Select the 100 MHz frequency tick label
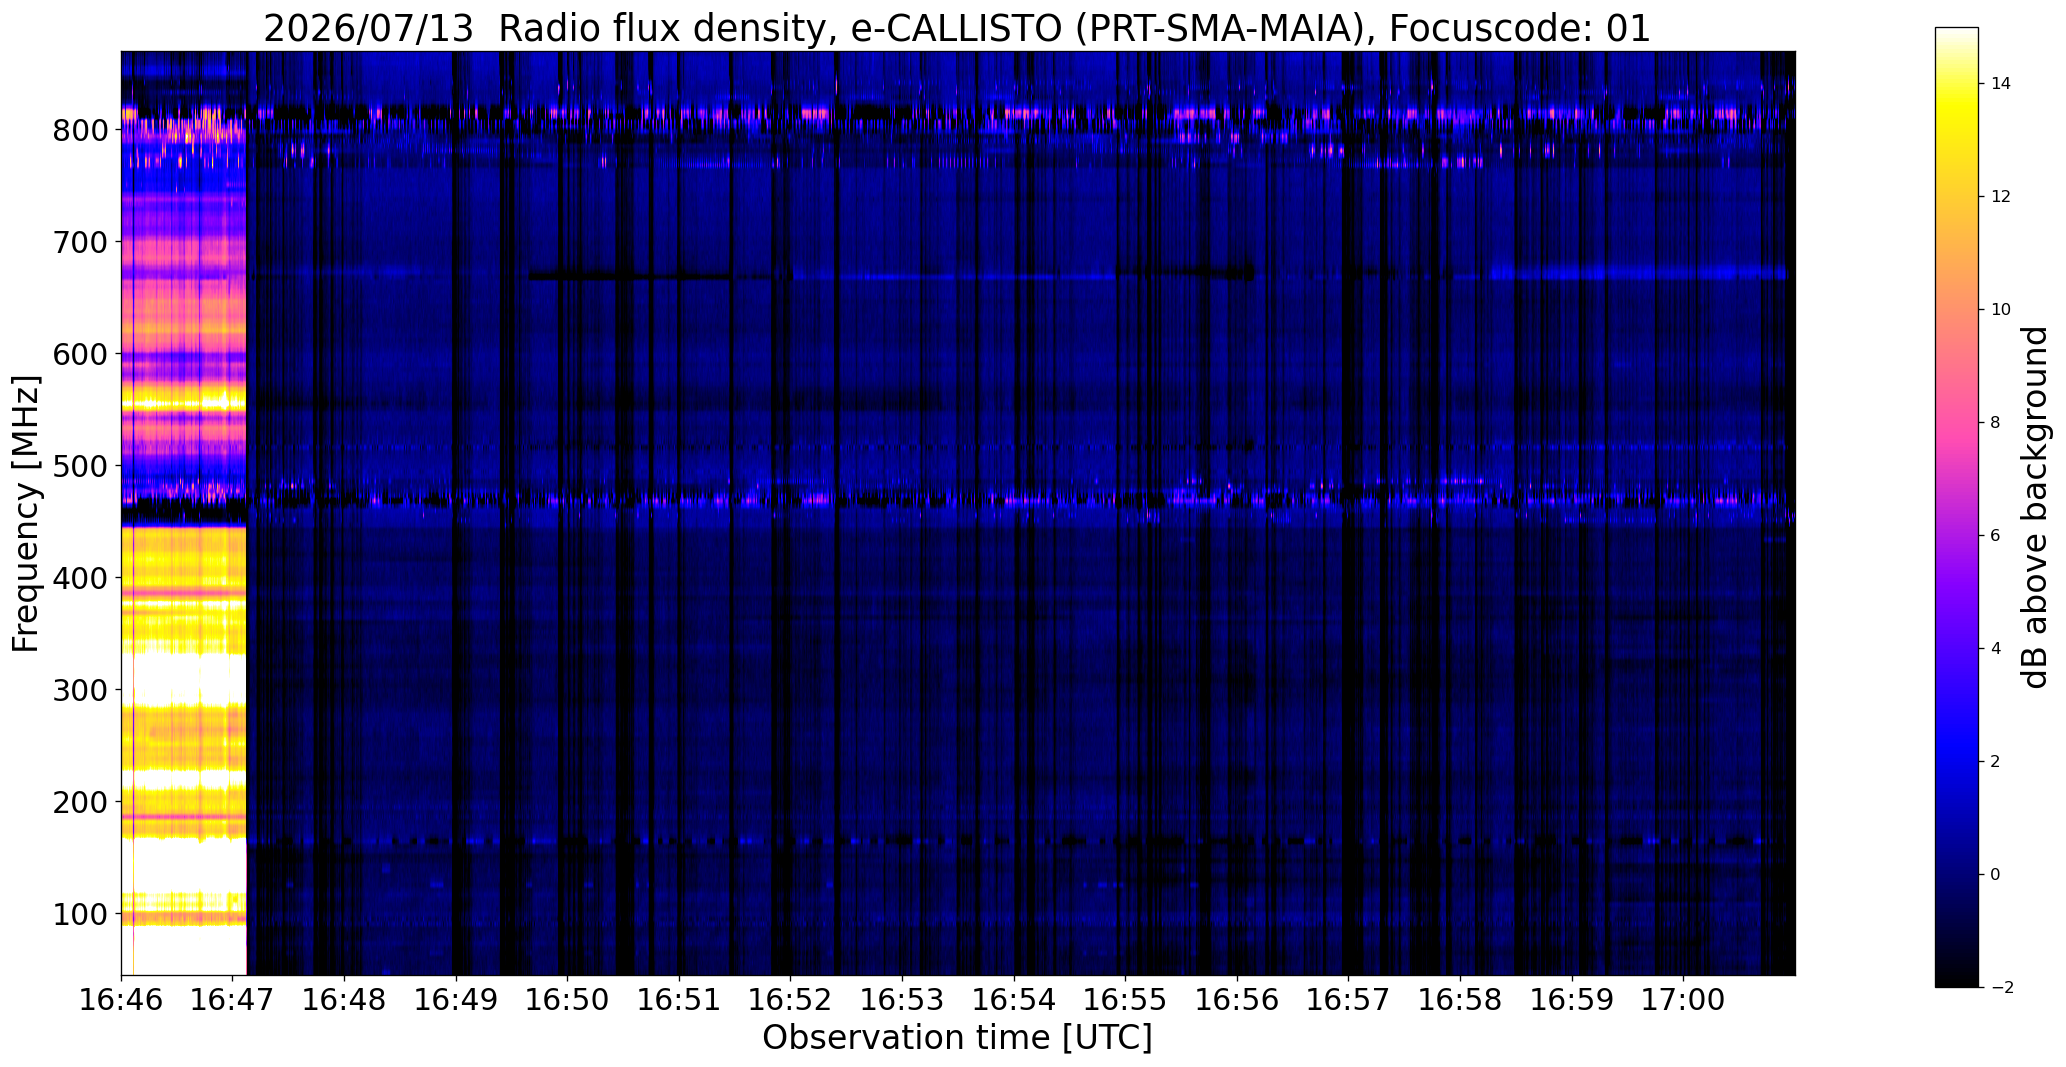 click(79, 914)
